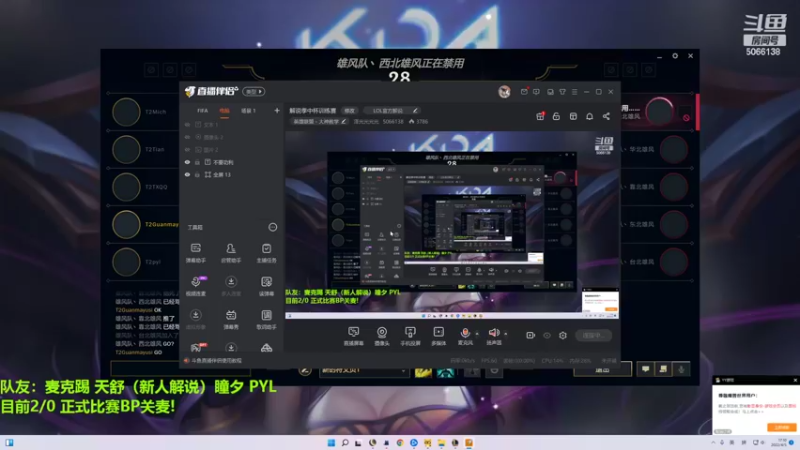Select the orange highlighted scene tab

(x=224, y=111)
